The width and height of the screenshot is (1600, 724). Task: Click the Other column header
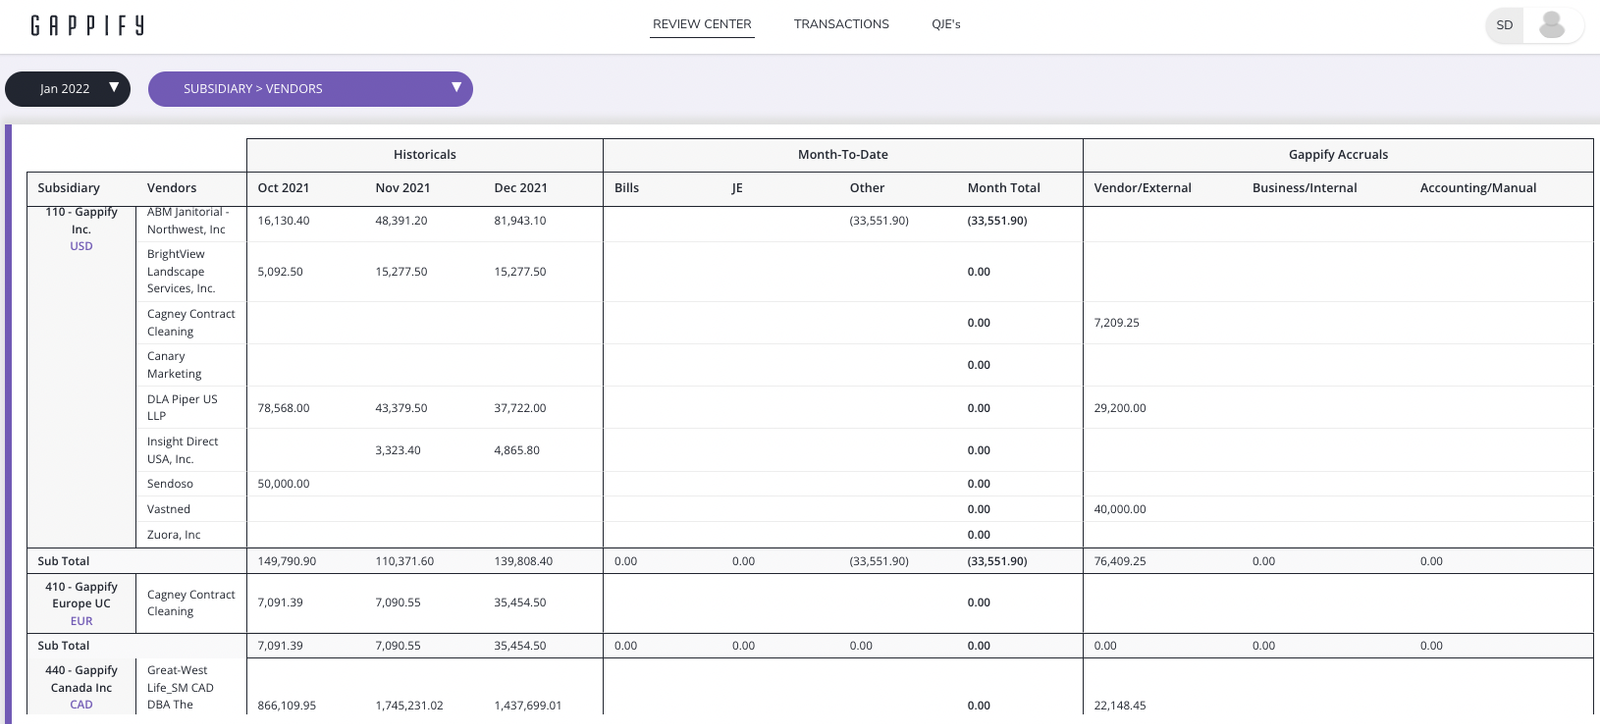(x=867, y=188)
